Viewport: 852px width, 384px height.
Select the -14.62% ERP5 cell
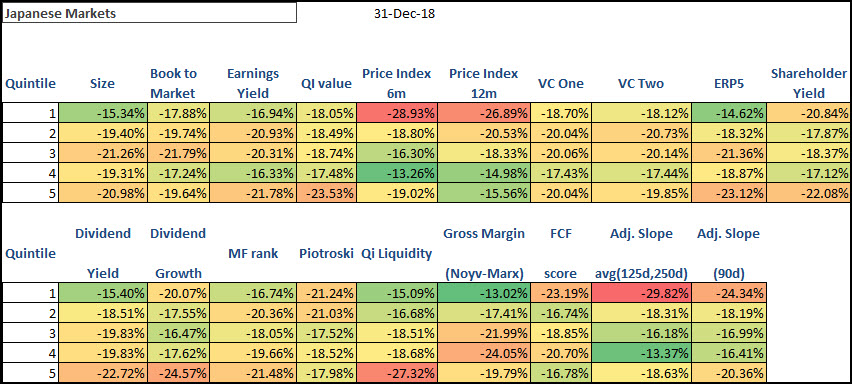click(x=731, y=114)
